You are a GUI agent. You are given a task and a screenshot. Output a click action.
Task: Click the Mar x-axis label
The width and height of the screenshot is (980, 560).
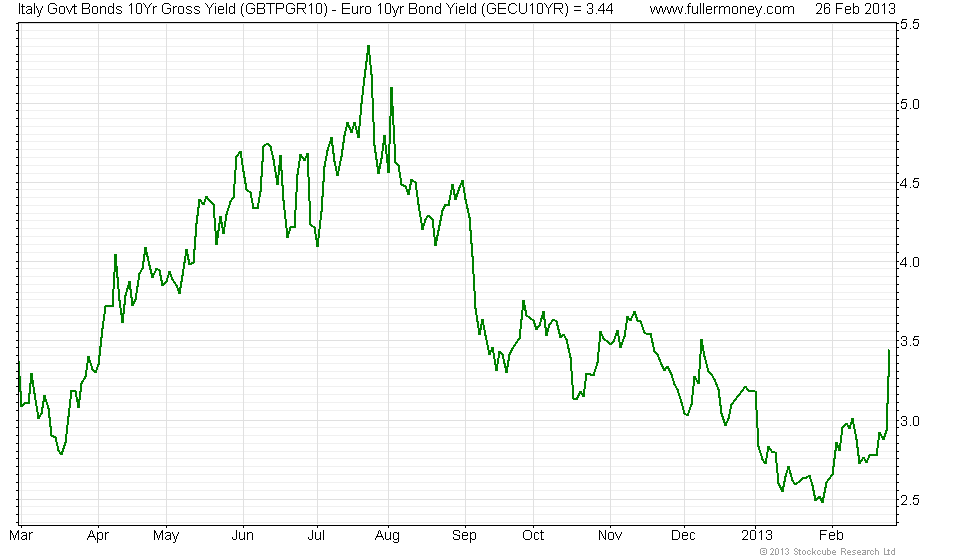(x=21, y=536)
